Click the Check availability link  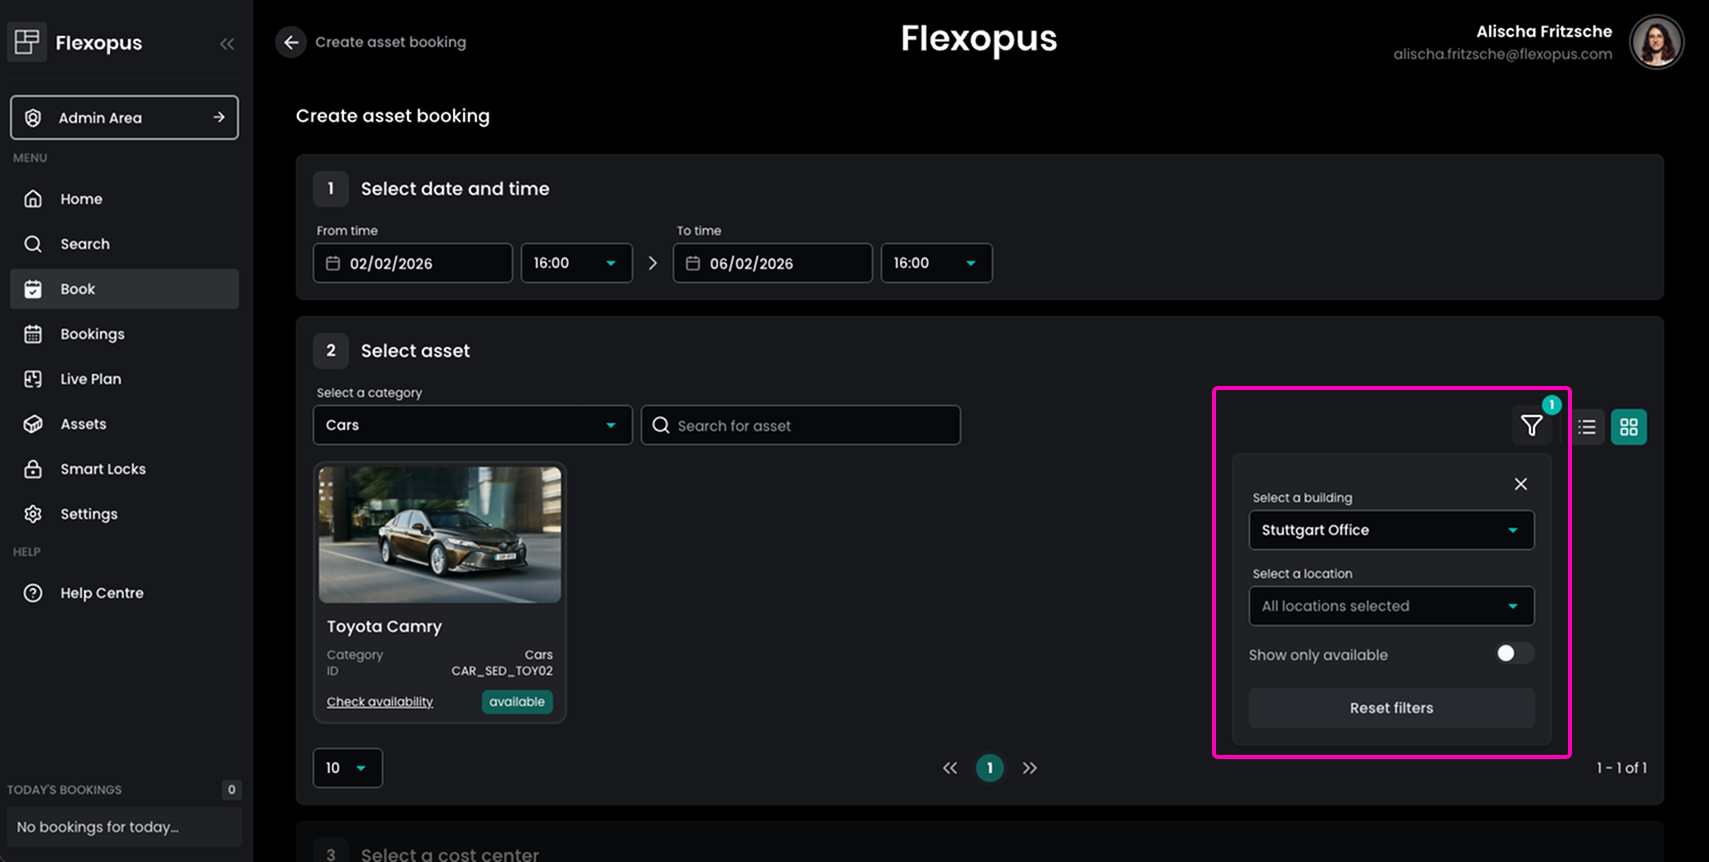tap(380, 702)
